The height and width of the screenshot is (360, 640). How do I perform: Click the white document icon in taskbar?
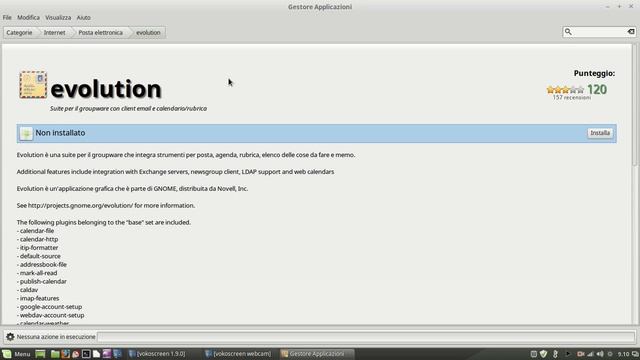click(x=96, y=354)
